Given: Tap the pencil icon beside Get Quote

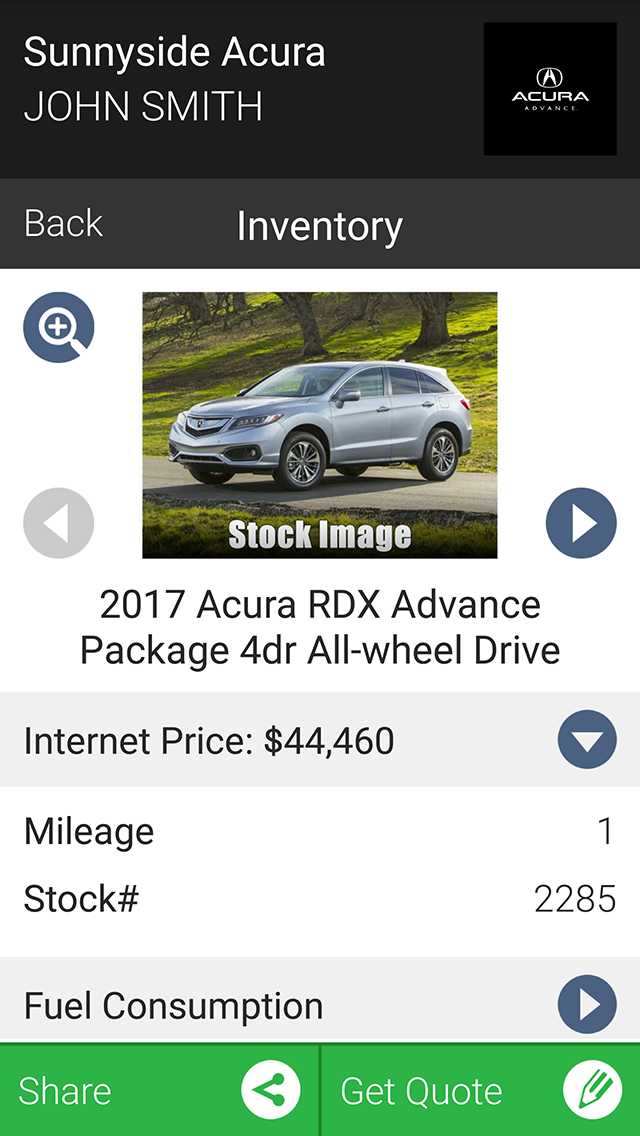Looking at the screenshot, I should [x=593, y=1090].
